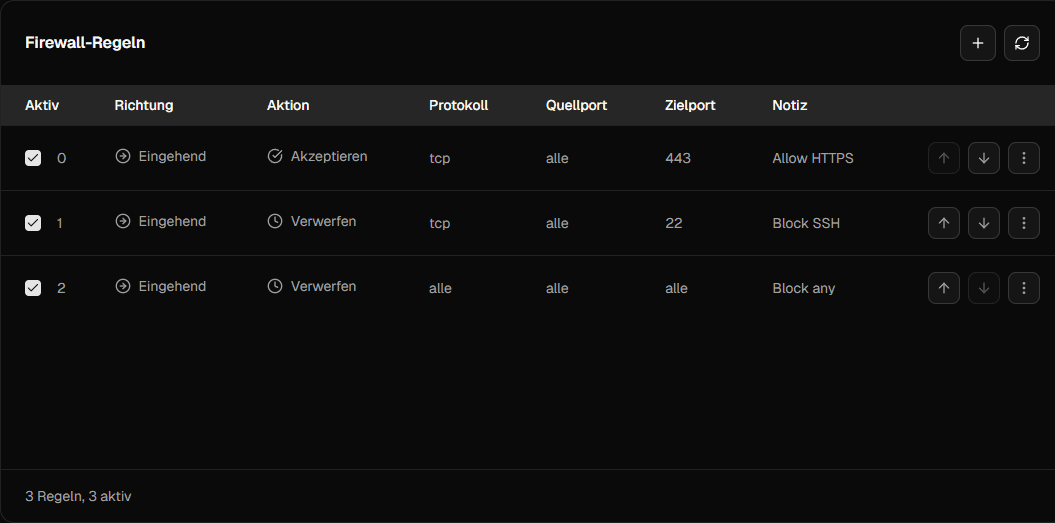Move the Block SSH rule down
The height and width of the screenshot is (523, 1055).
(984, 223)
